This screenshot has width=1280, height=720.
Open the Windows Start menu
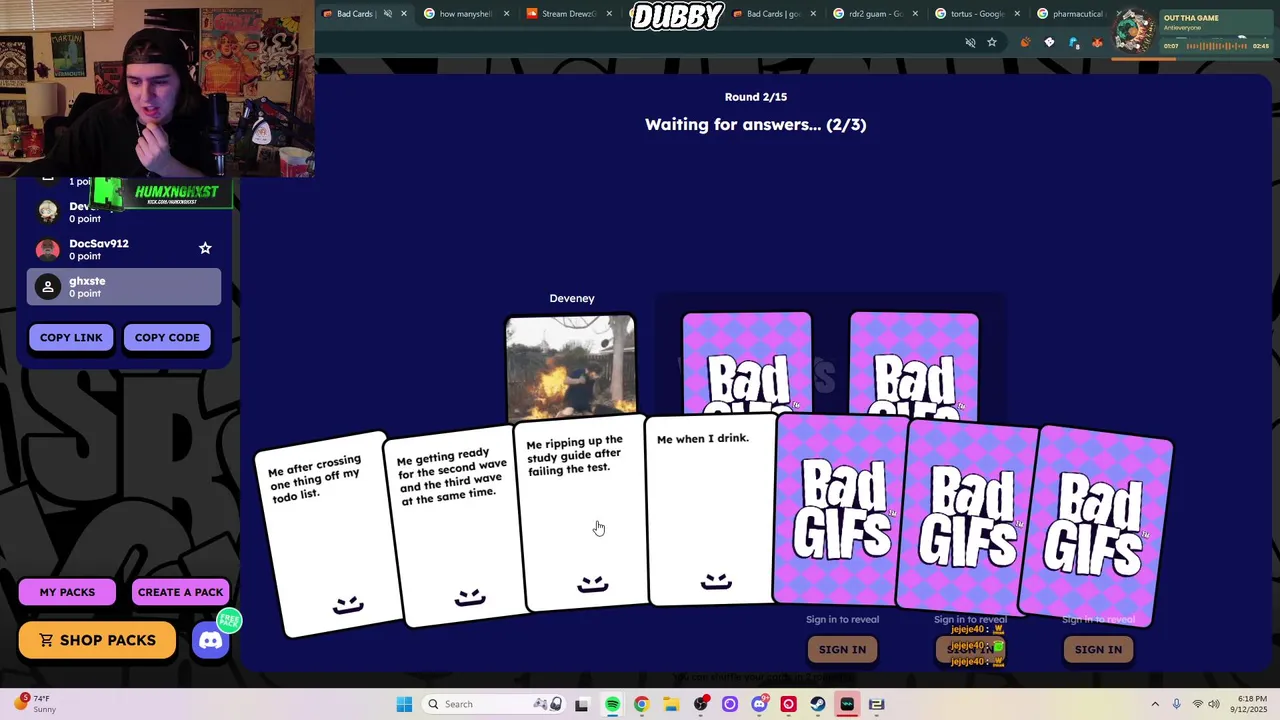404,704
